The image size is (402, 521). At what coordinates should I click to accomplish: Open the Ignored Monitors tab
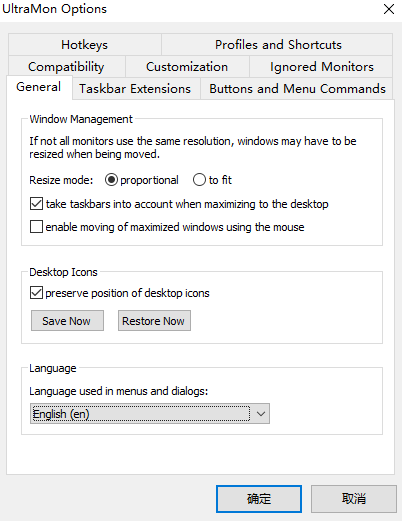(x=321, y=67)
